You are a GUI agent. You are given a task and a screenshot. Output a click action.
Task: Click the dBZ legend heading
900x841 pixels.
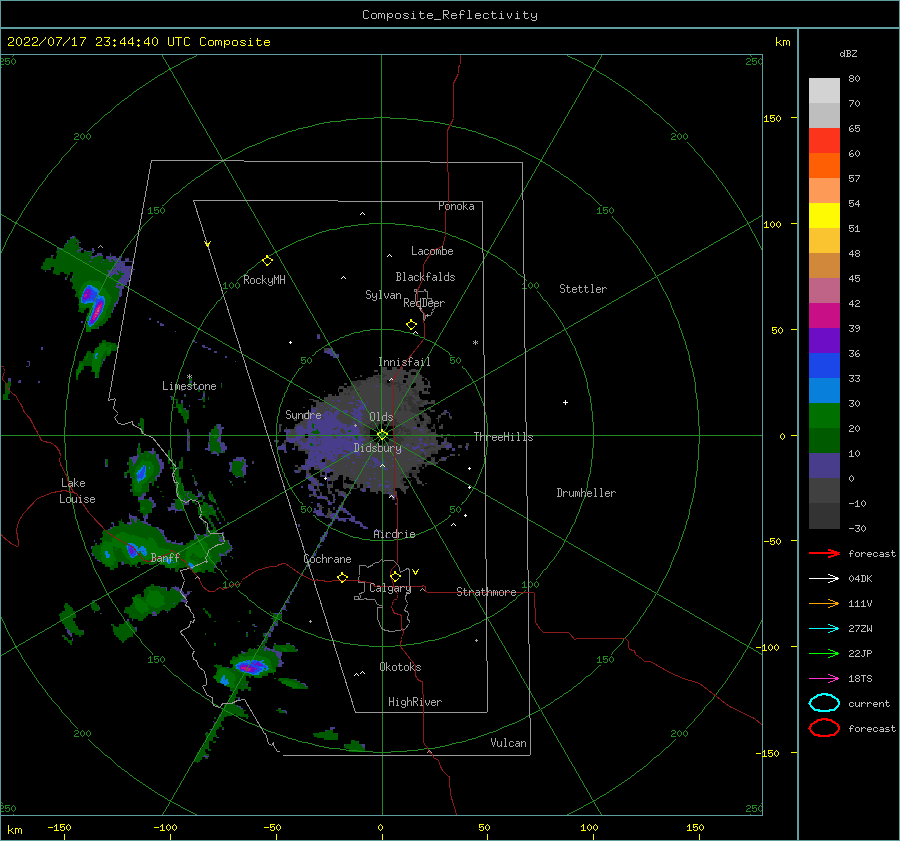[x=848, y=54]
